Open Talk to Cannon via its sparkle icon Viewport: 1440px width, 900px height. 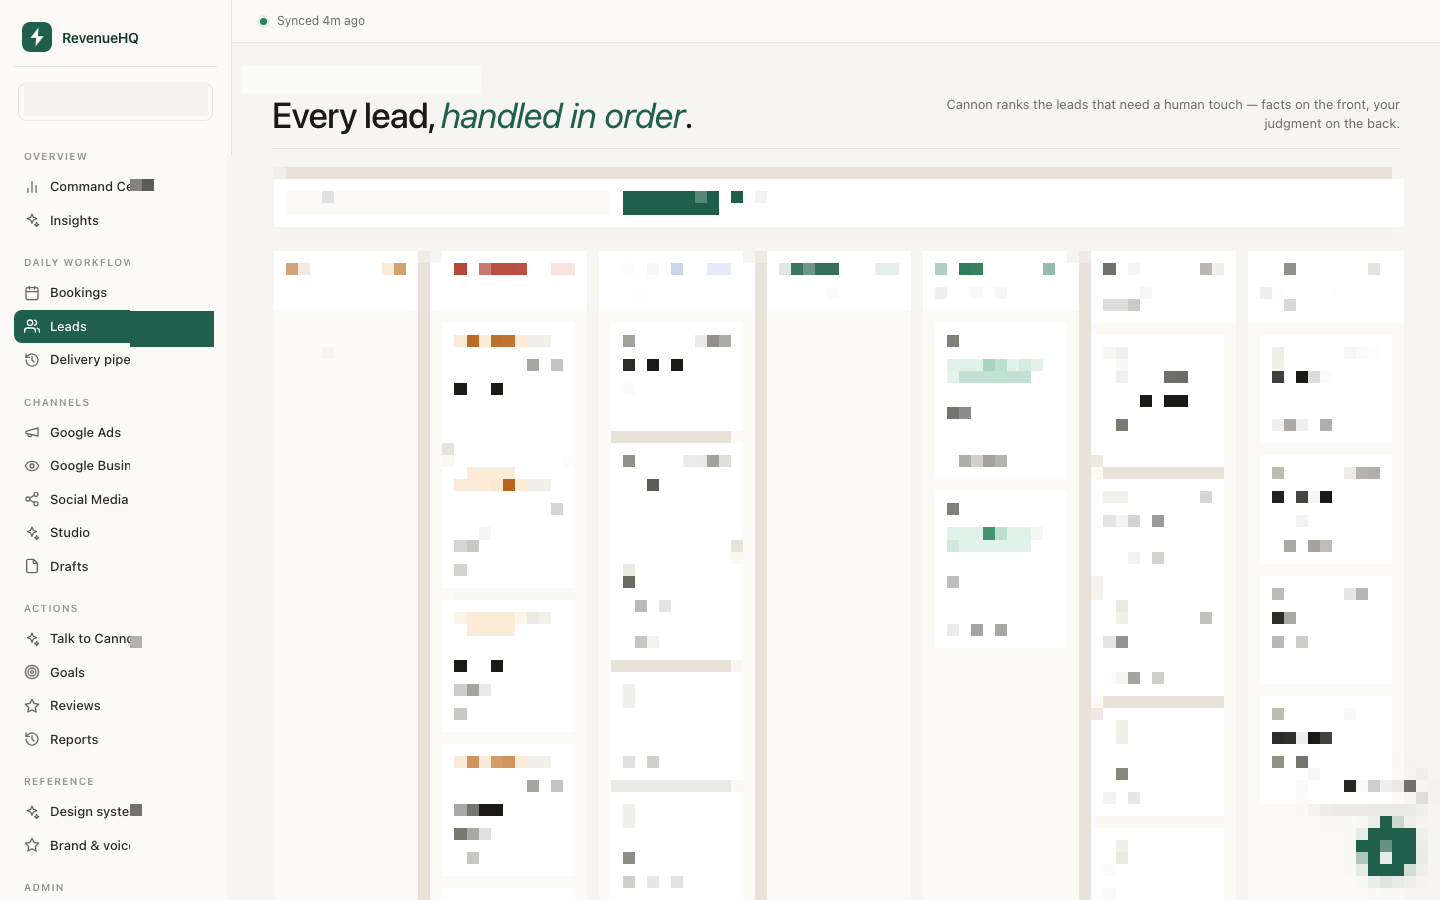[32, 639]
